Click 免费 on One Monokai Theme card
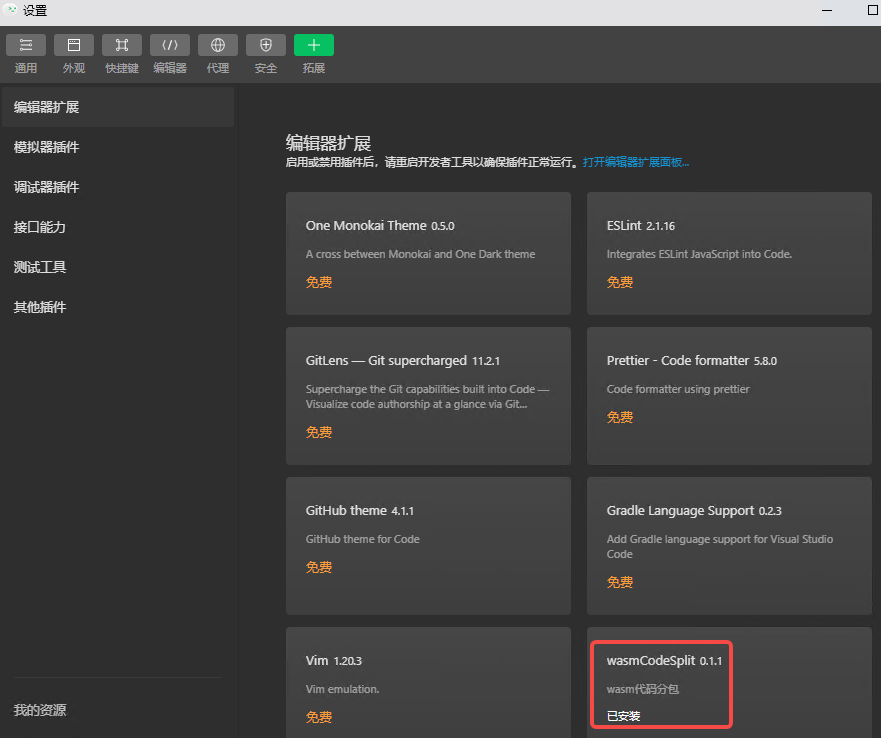Screen dimensions: 881x738 click(319, 282)
